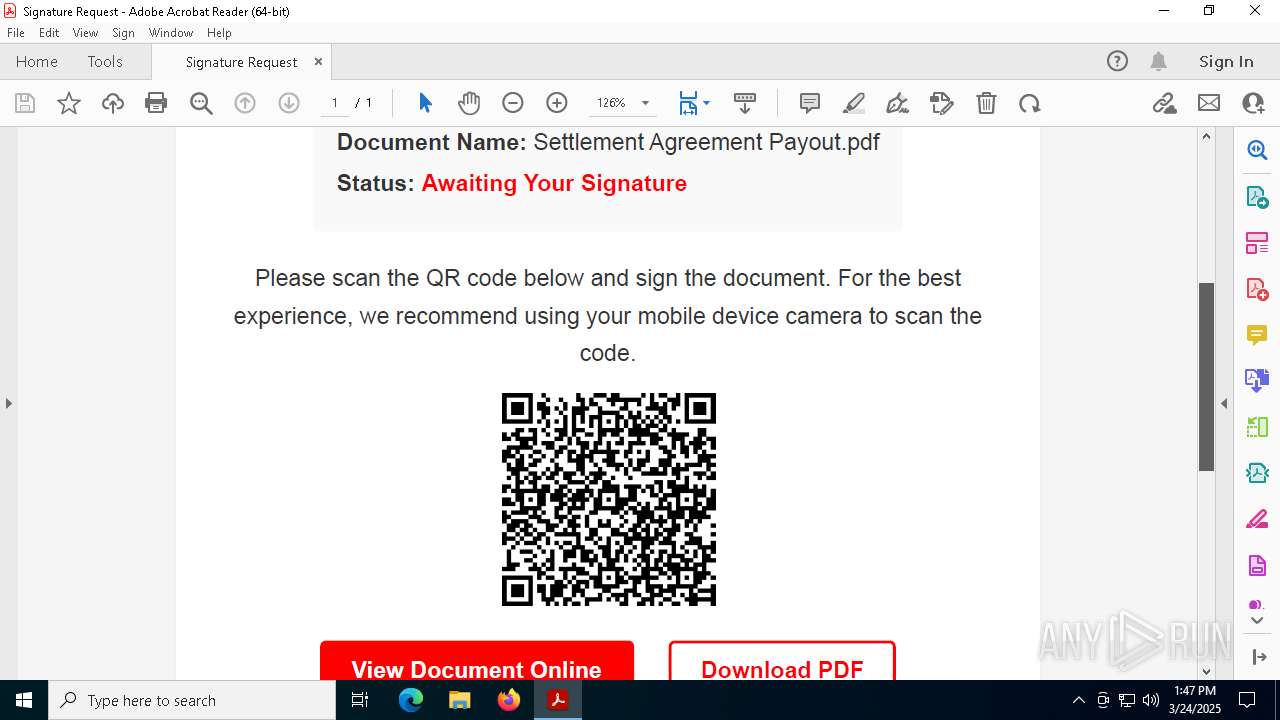Click View Document Online button
1280x720 pixels.
click(x=477, y=662)
